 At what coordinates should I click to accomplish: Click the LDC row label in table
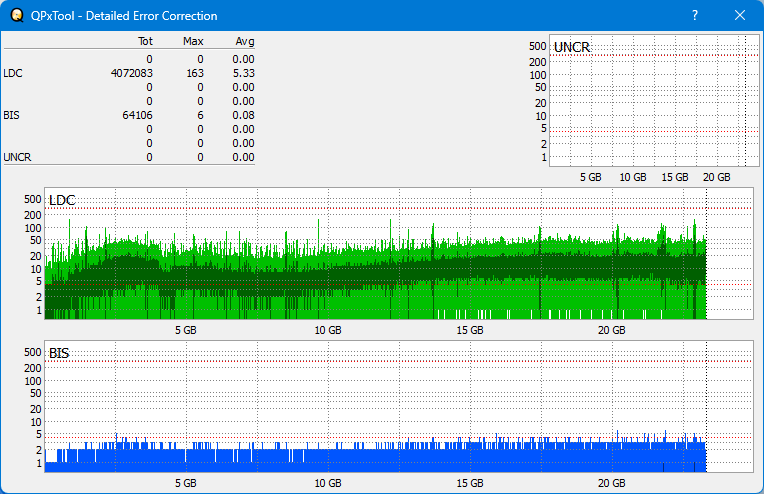tap(13, 73)
